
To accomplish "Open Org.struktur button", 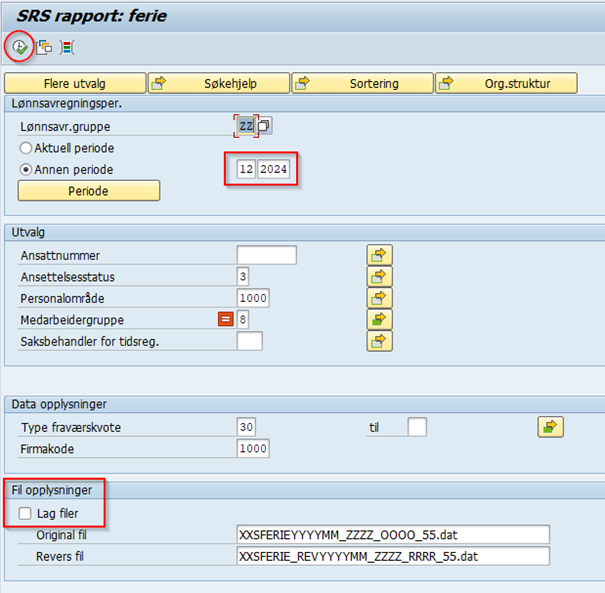I will click(506, 83).
